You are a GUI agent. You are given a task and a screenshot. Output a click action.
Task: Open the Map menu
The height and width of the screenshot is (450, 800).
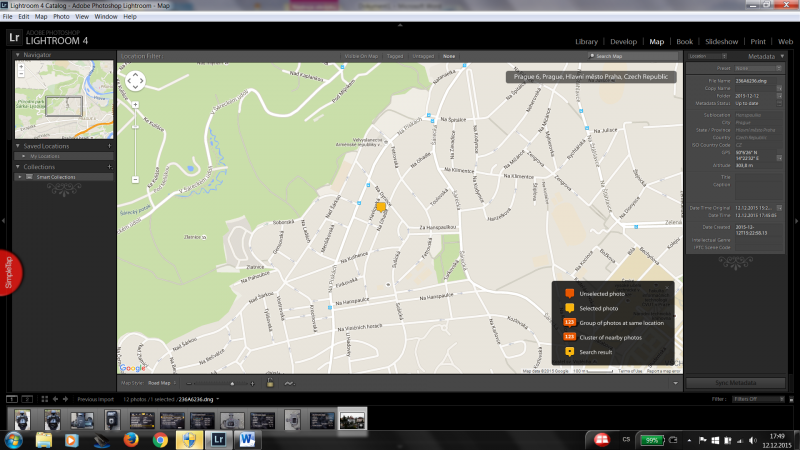click(41, 16)
